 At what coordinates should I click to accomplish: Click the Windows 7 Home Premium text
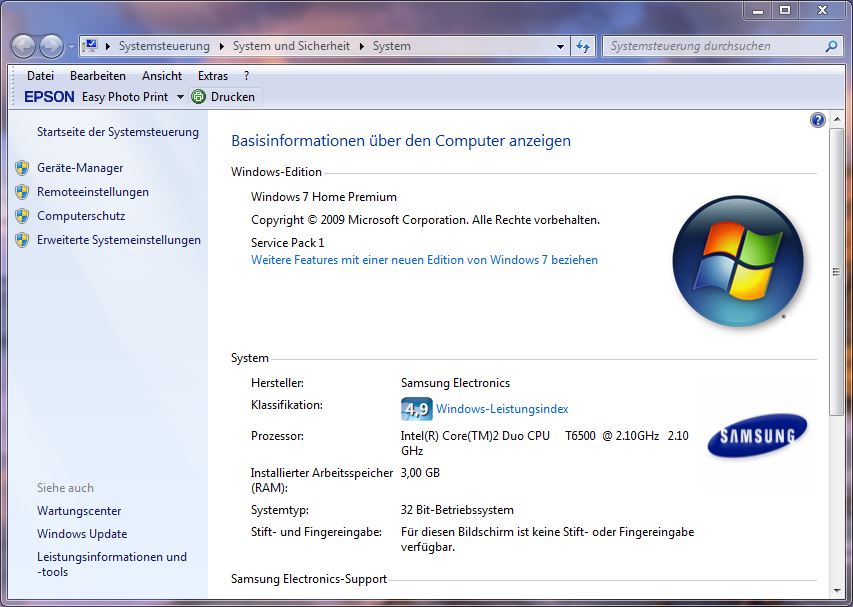tap(324, 197)
